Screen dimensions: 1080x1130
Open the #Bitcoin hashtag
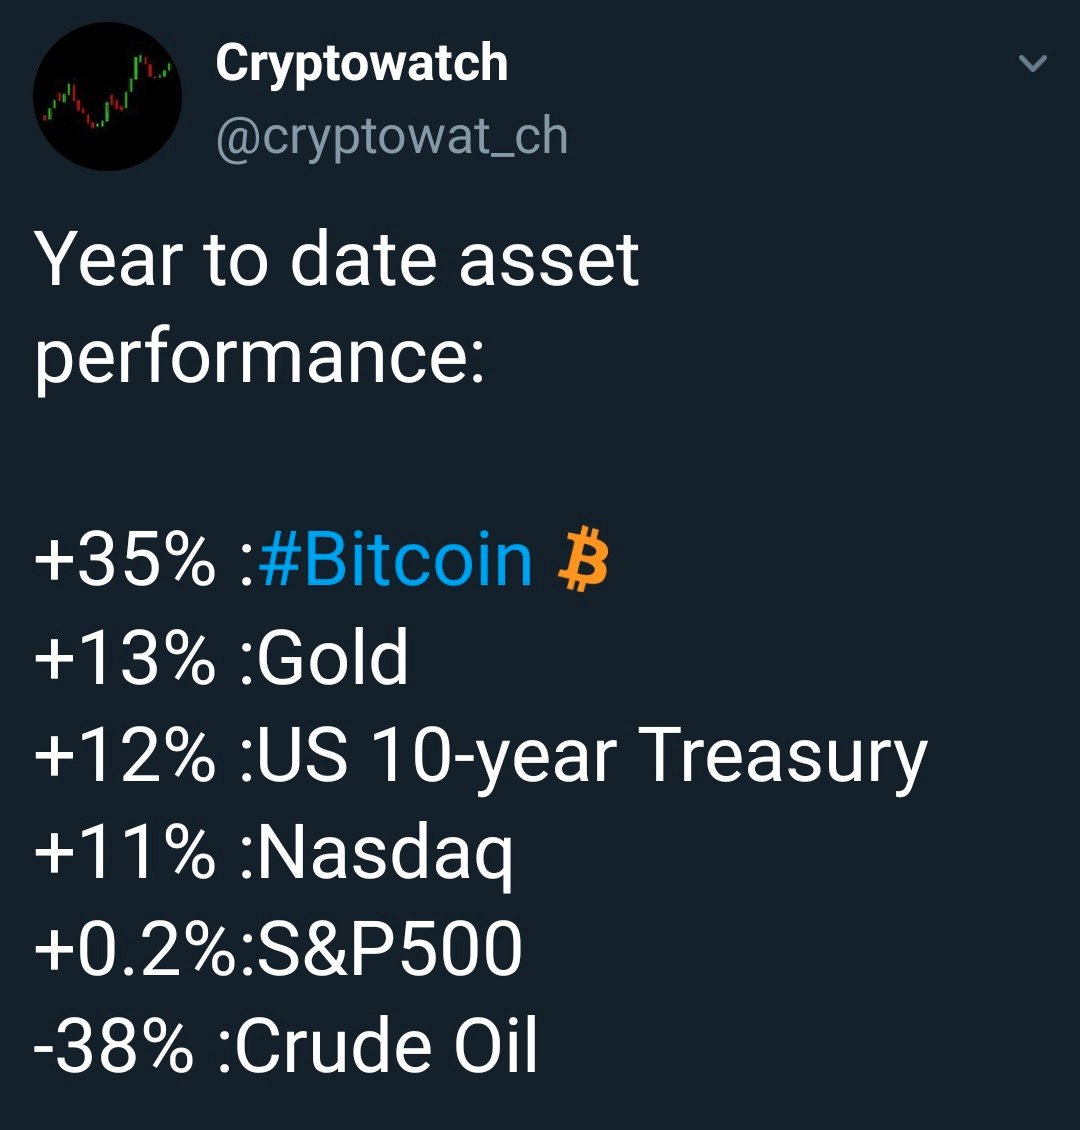395,560
